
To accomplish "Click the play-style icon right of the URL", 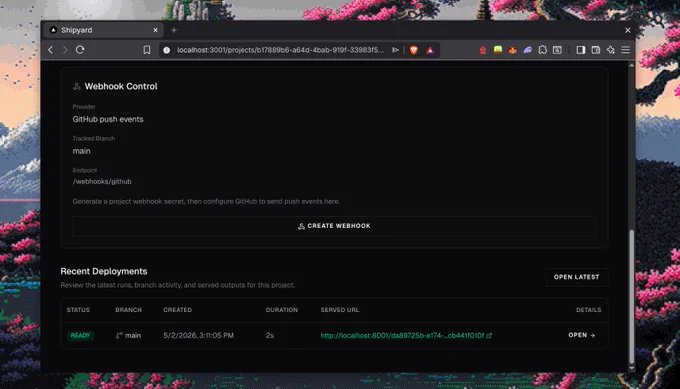I will point(396,50).
